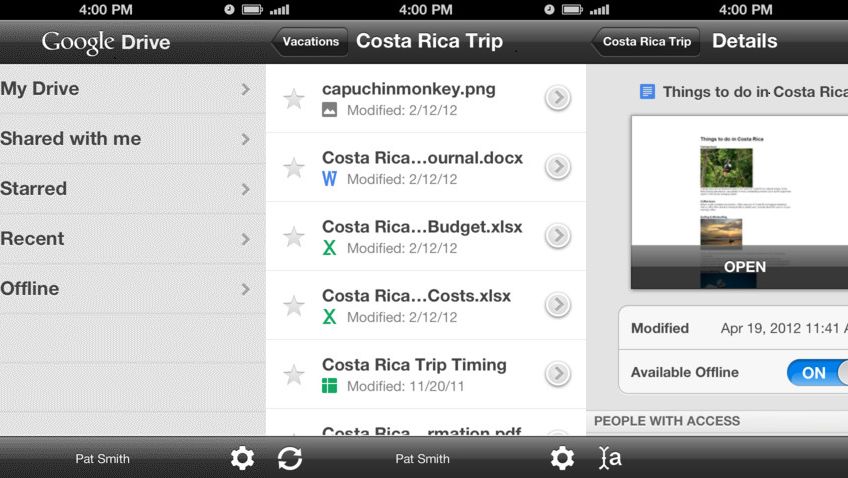Screen dimensions: 848x478
Task: Toggle star on Costa Rica Trip Timing
Action: tap(294, 375)
